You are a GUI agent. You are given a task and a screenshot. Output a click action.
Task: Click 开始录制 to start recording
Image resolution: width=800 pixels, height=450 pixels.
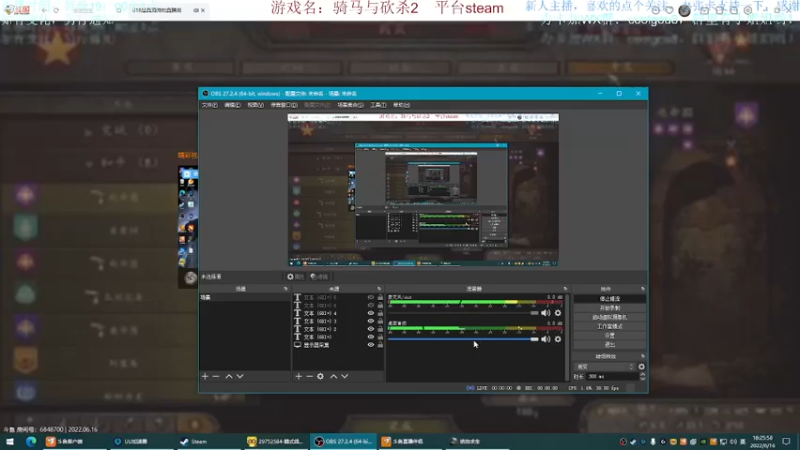[x=610, y=308]
